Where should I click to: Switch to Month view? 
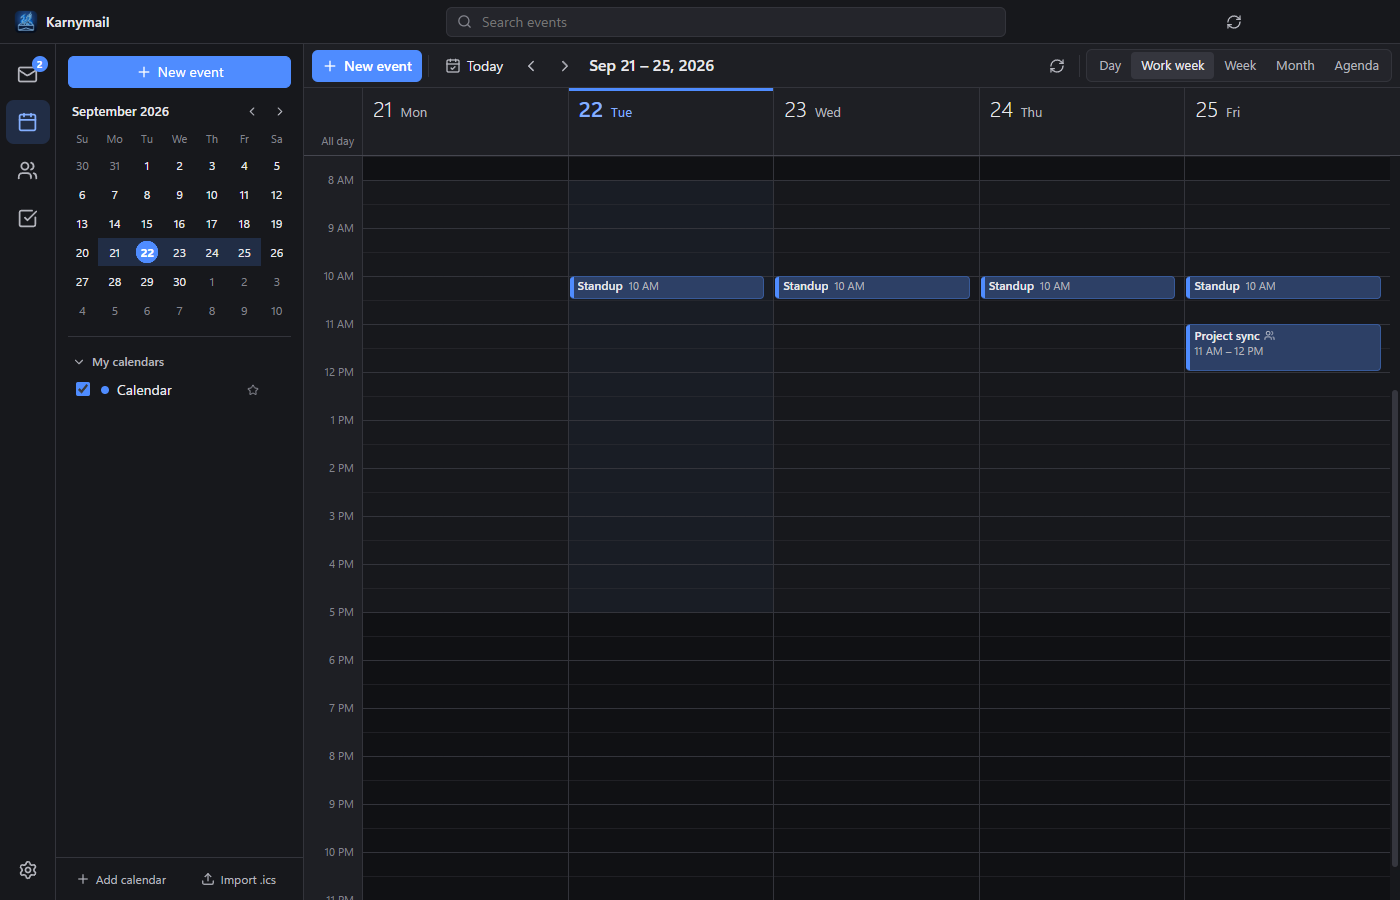point(1295,66)
